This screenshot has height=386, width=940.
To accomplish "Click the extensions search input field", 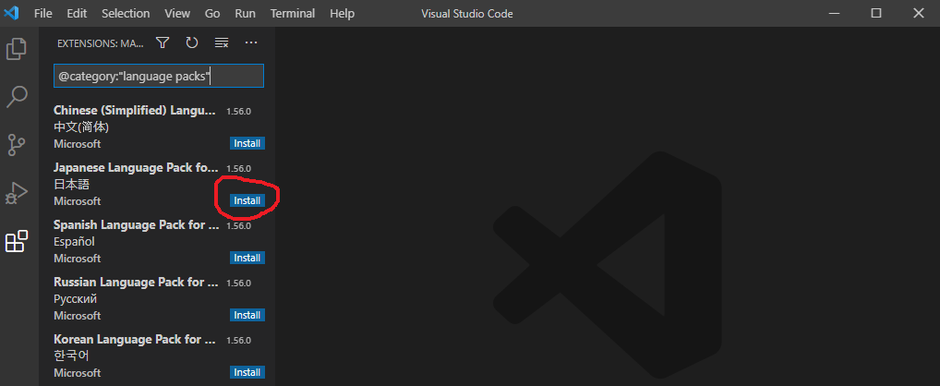I will (158, 77).
